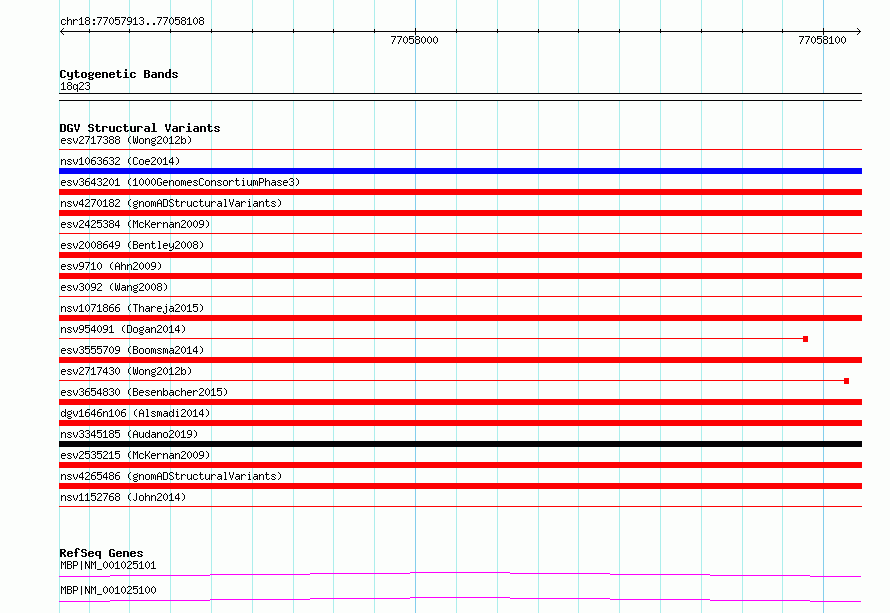
Task: Click the 18q23 cytogenetic band label
Action: point(75,86)
